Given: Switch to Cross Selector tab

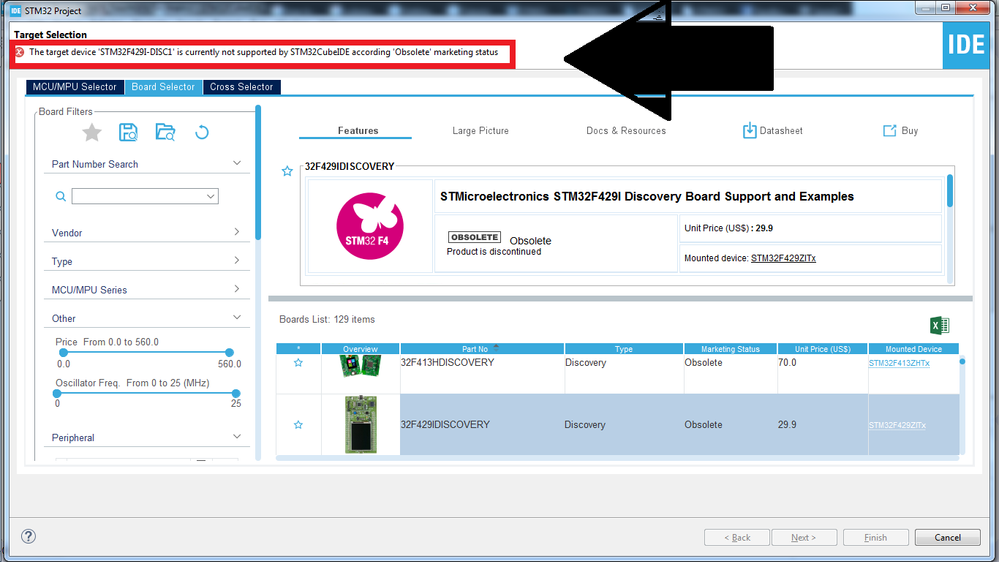Looking at the screenshot, I should point(241,87).
